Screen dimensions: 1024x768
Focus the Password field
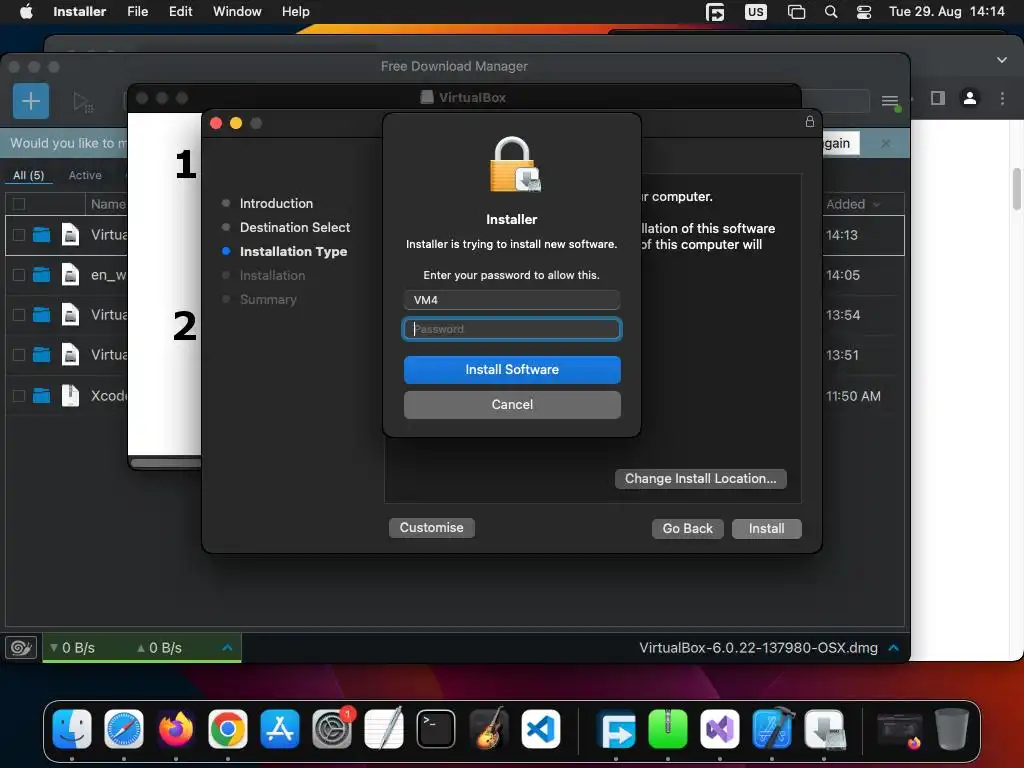512,329
